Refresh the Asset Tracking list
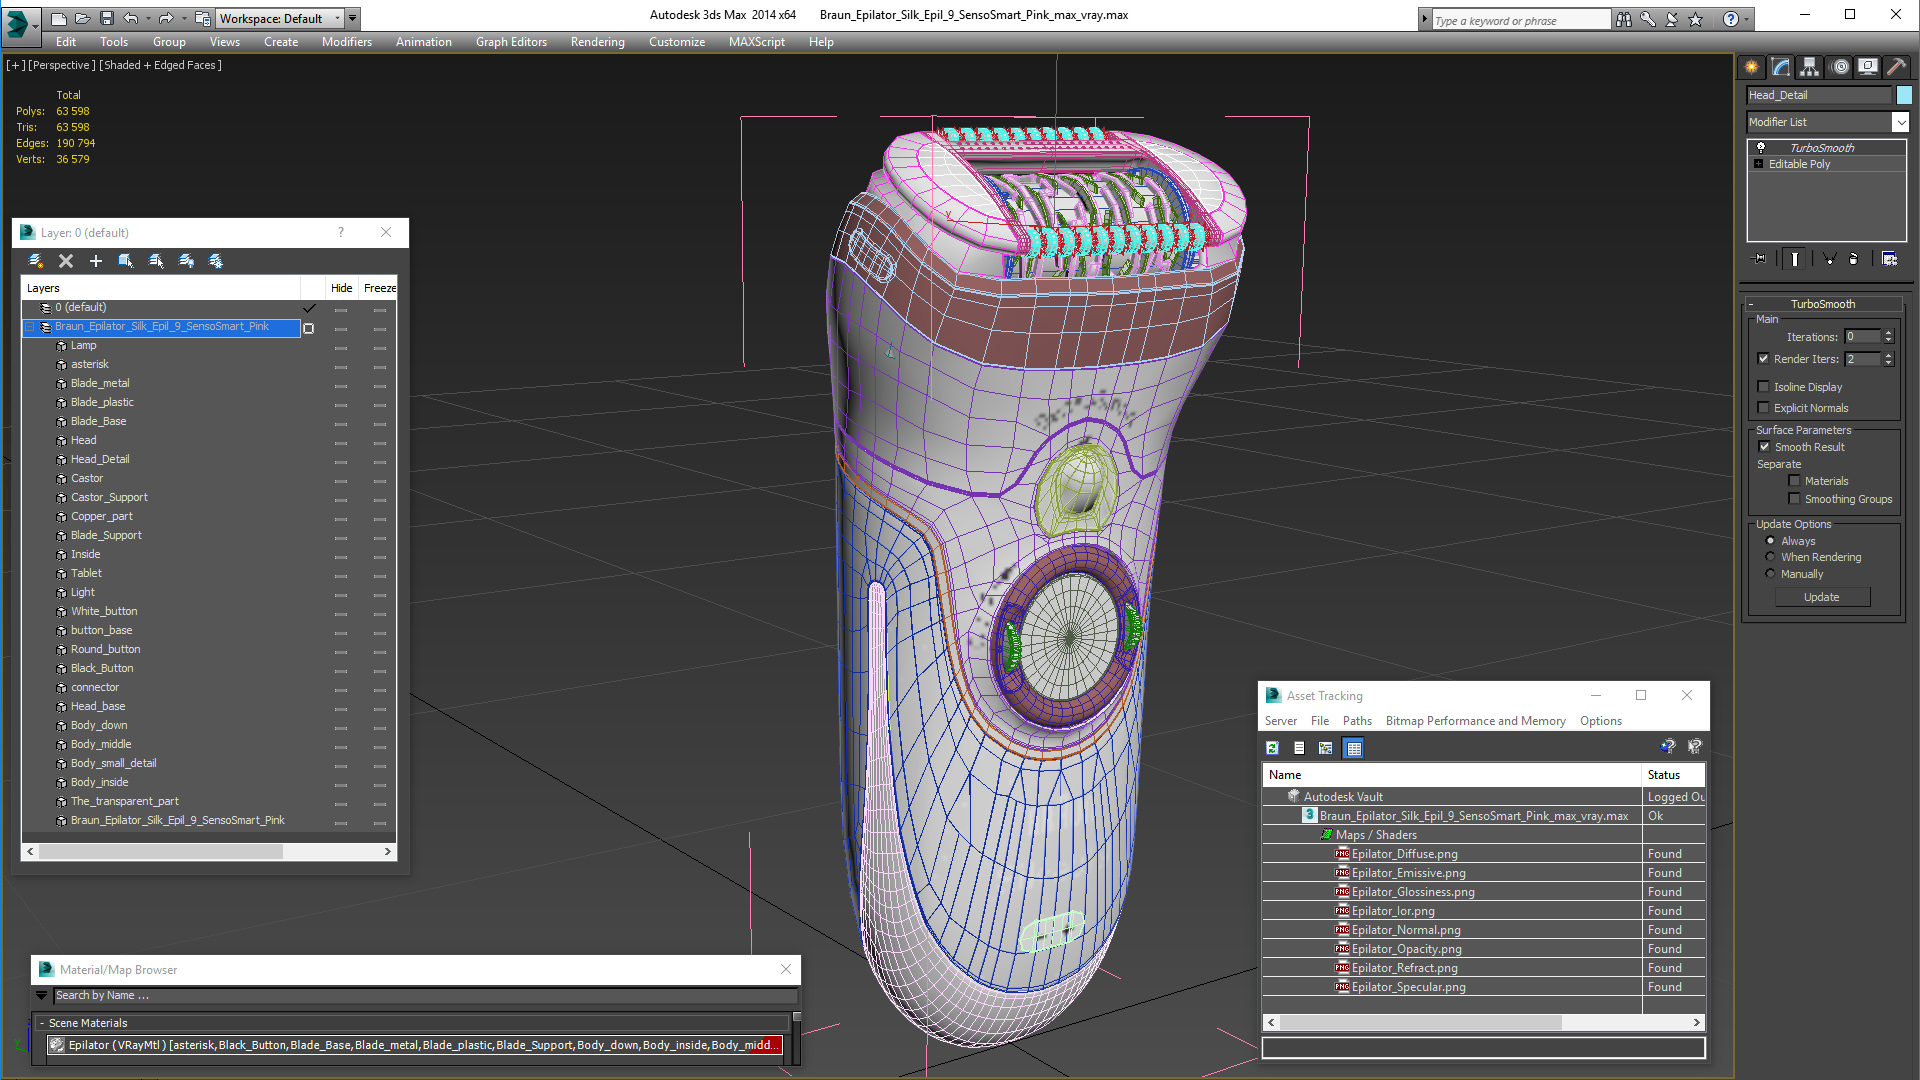 pos(1272,748)
